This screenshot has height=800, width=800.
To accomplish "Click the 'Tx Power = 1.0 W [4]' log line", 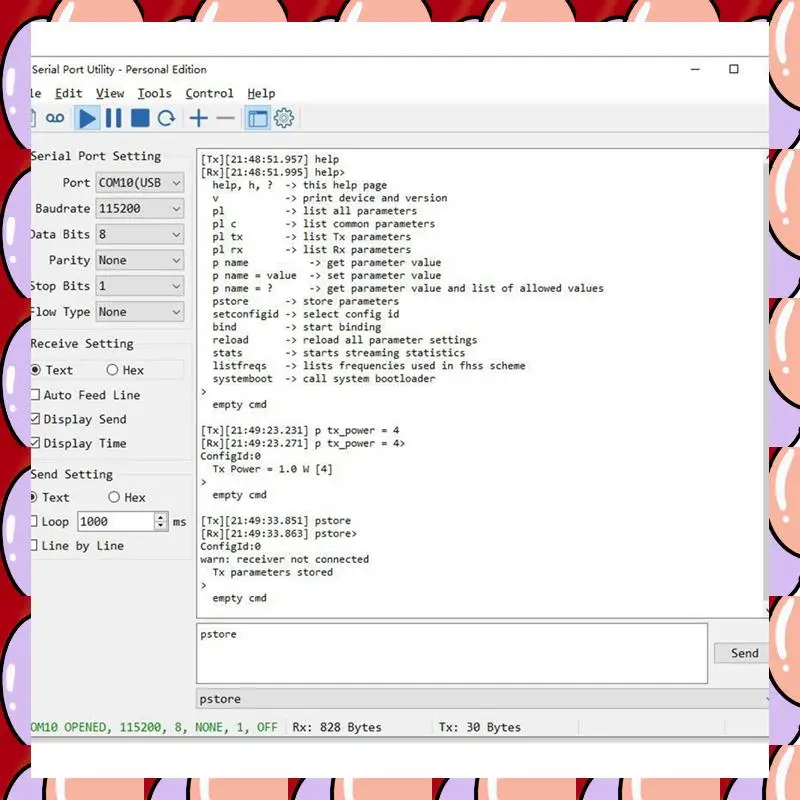I will point(272,469).
